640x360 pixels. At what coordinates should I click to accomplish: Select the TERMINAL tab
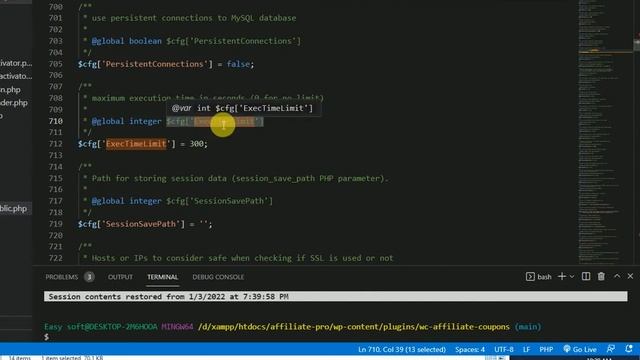[x=162, y=277]
